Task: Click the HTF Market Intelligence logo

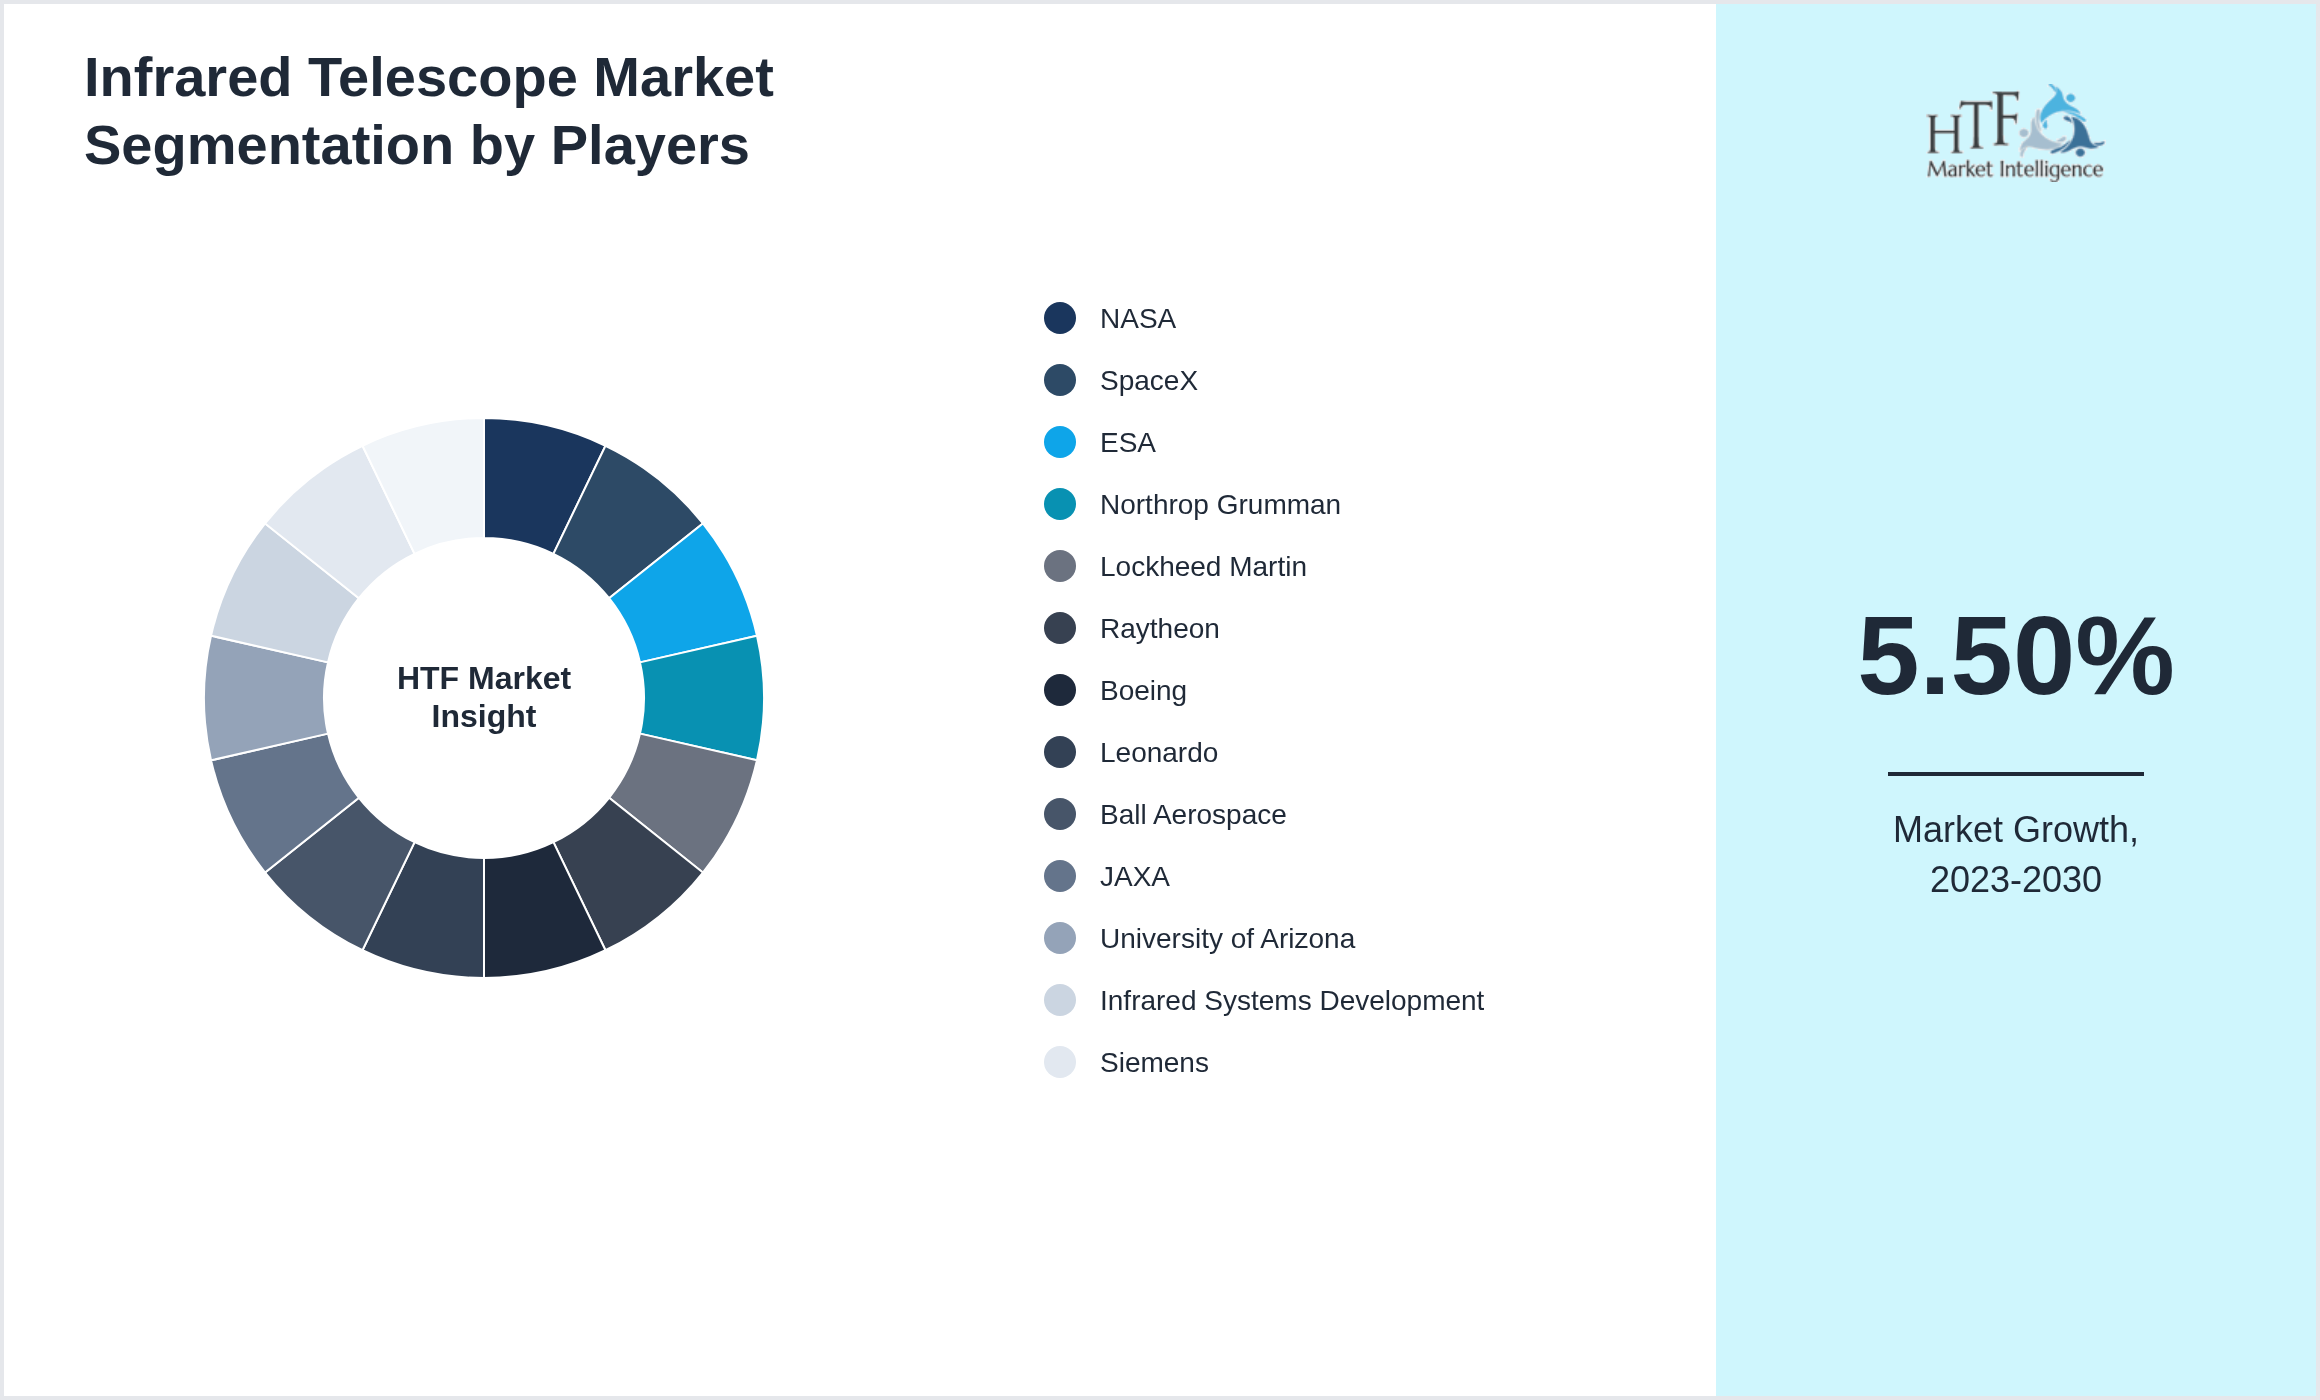Action: click(x=2015, y=132)
